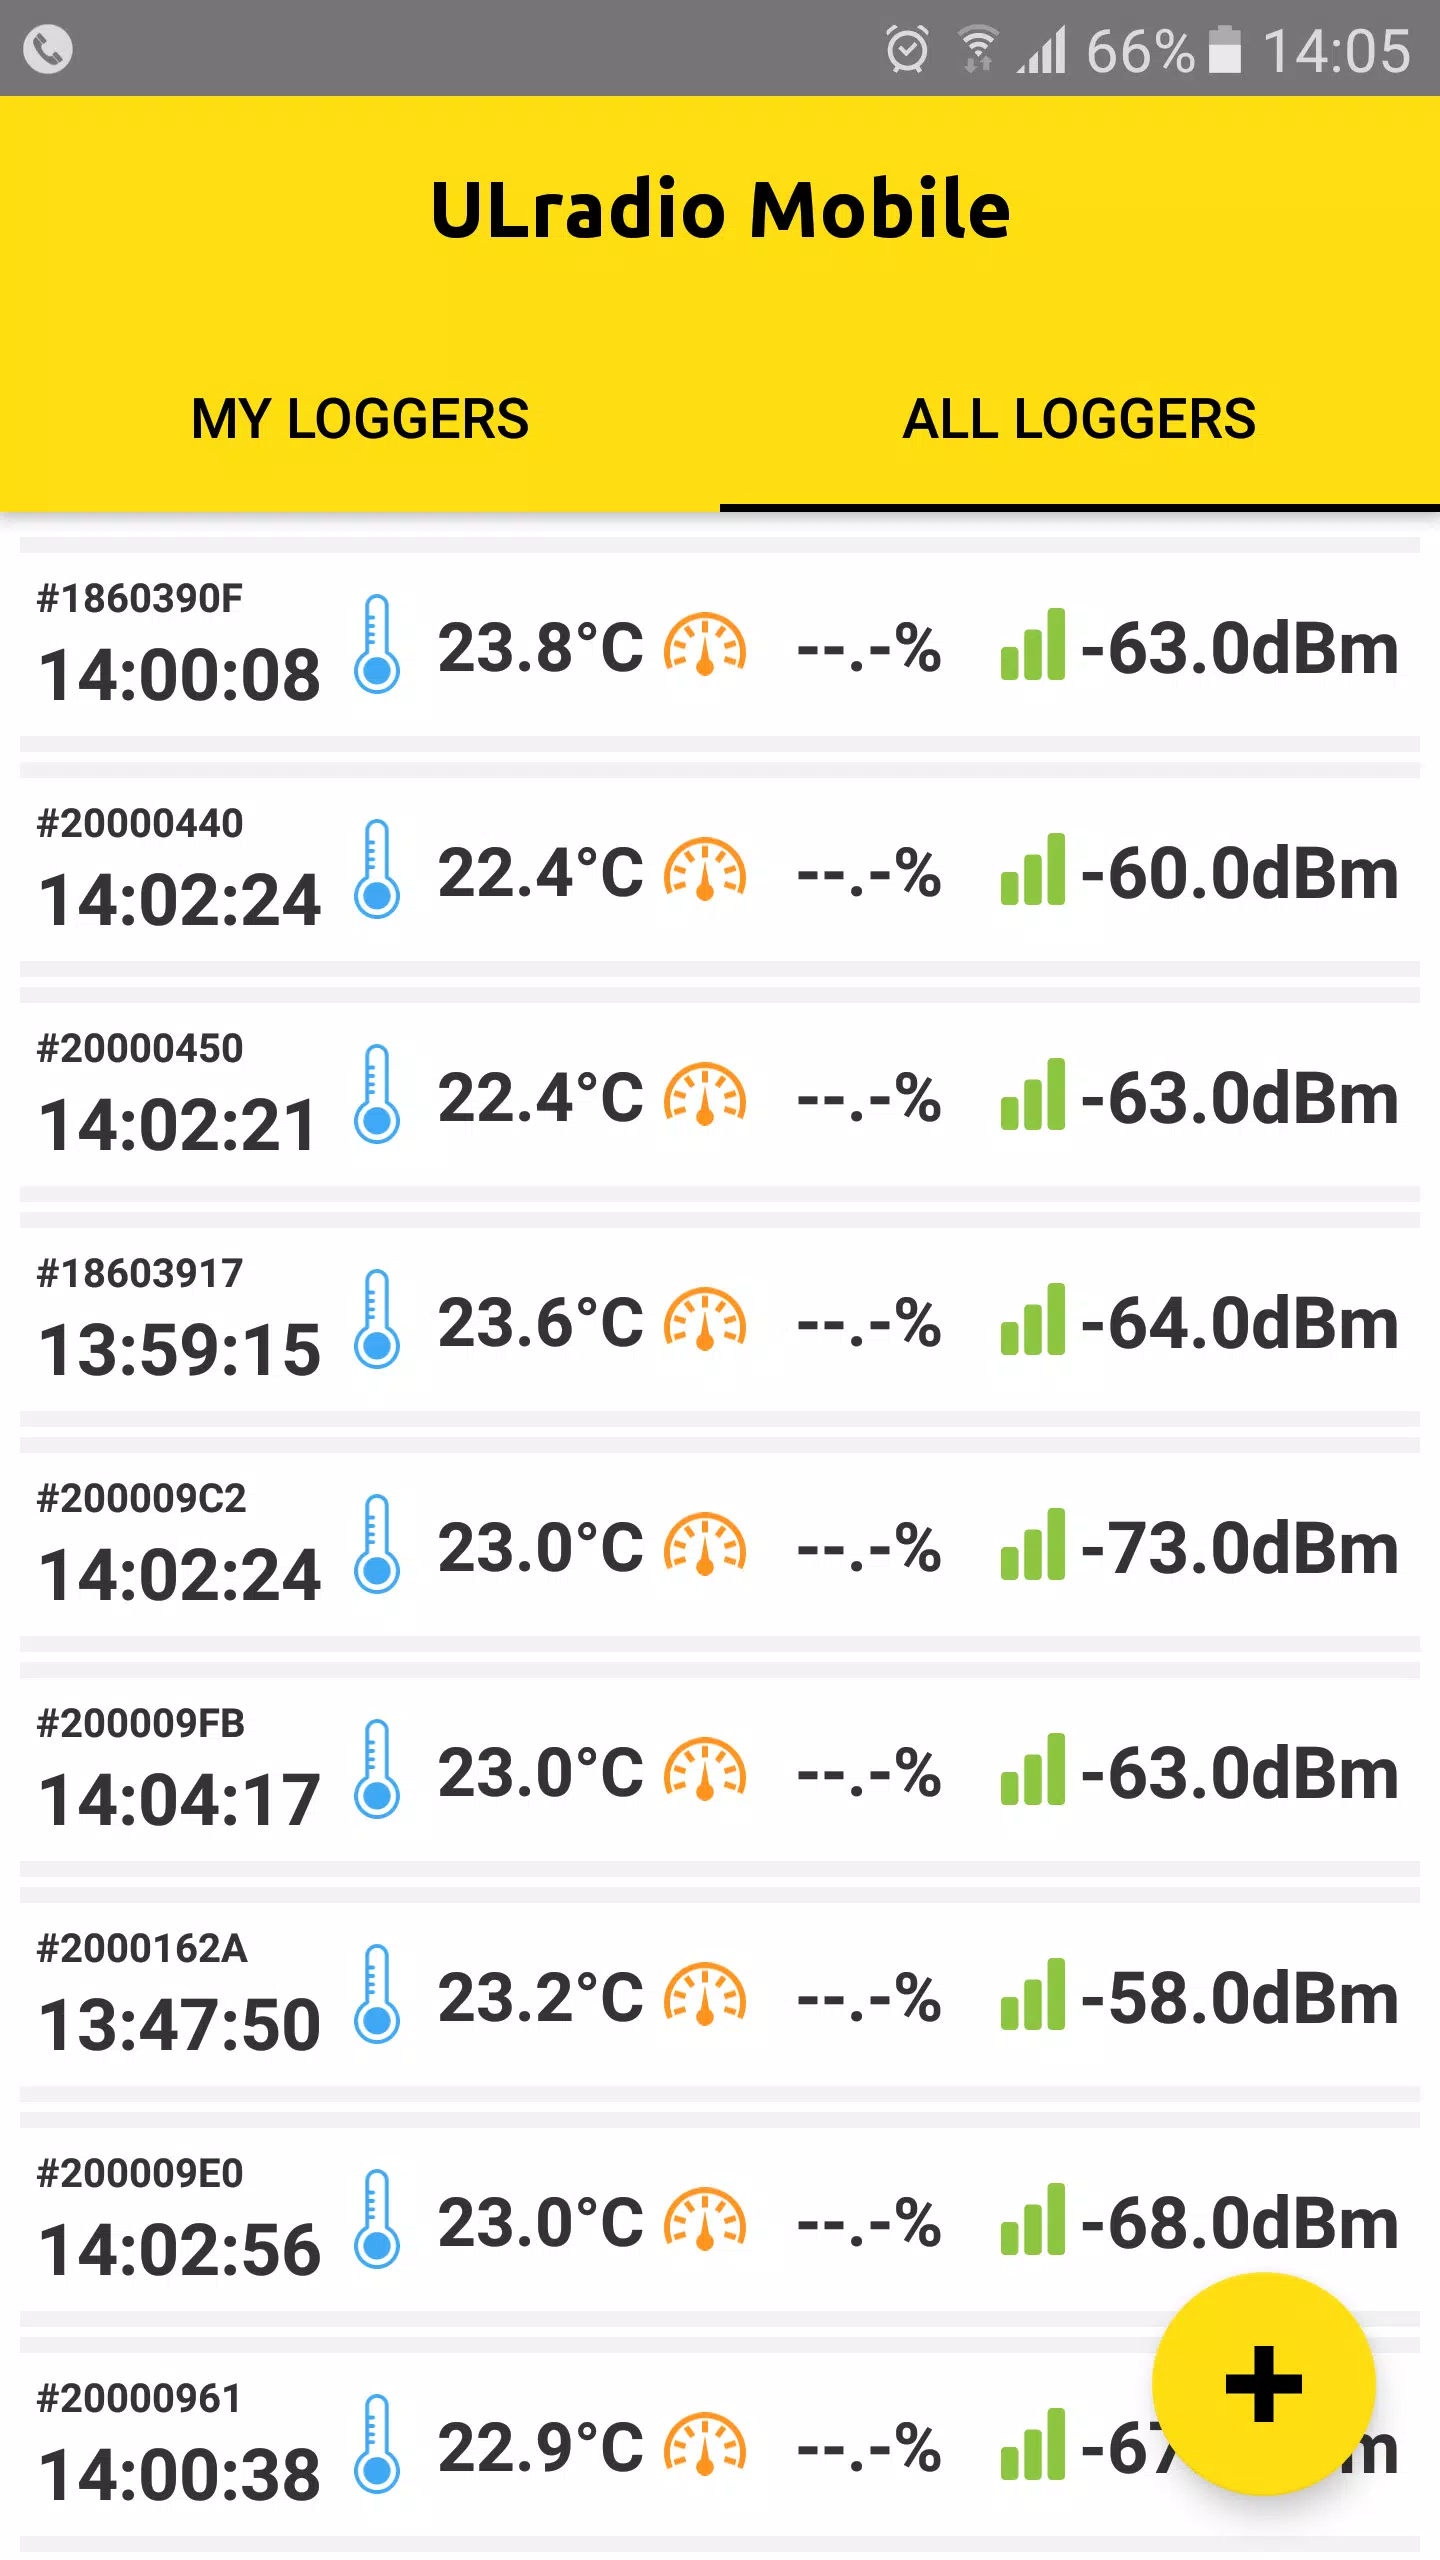The image size is (1440, 2560).
Task: Tap phone call icon in status bar
Action: click(48, 48)
